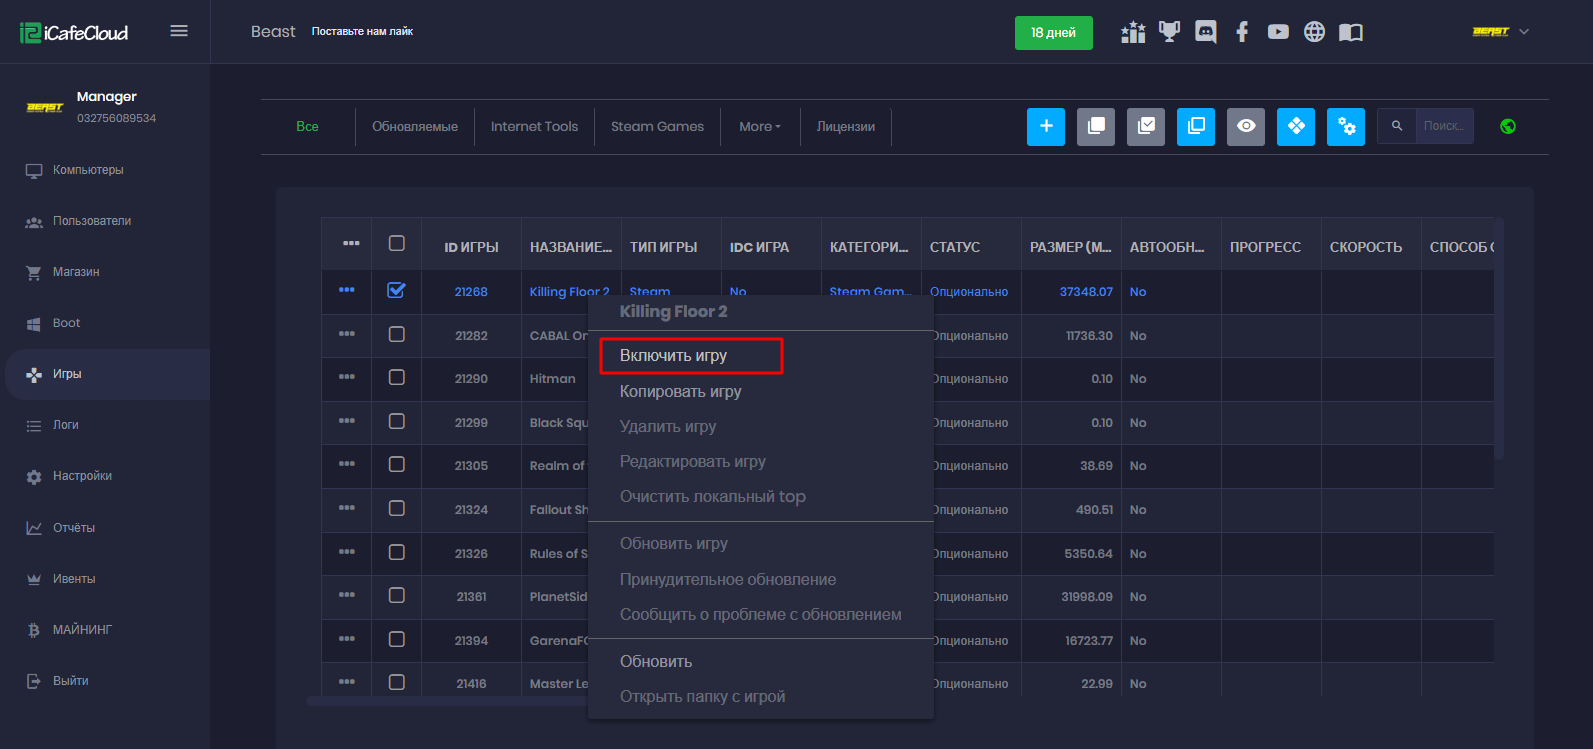Toggle the hamburger sidebar menu
Viewport: 1593px width, 749px height.
tap(179, 31)
